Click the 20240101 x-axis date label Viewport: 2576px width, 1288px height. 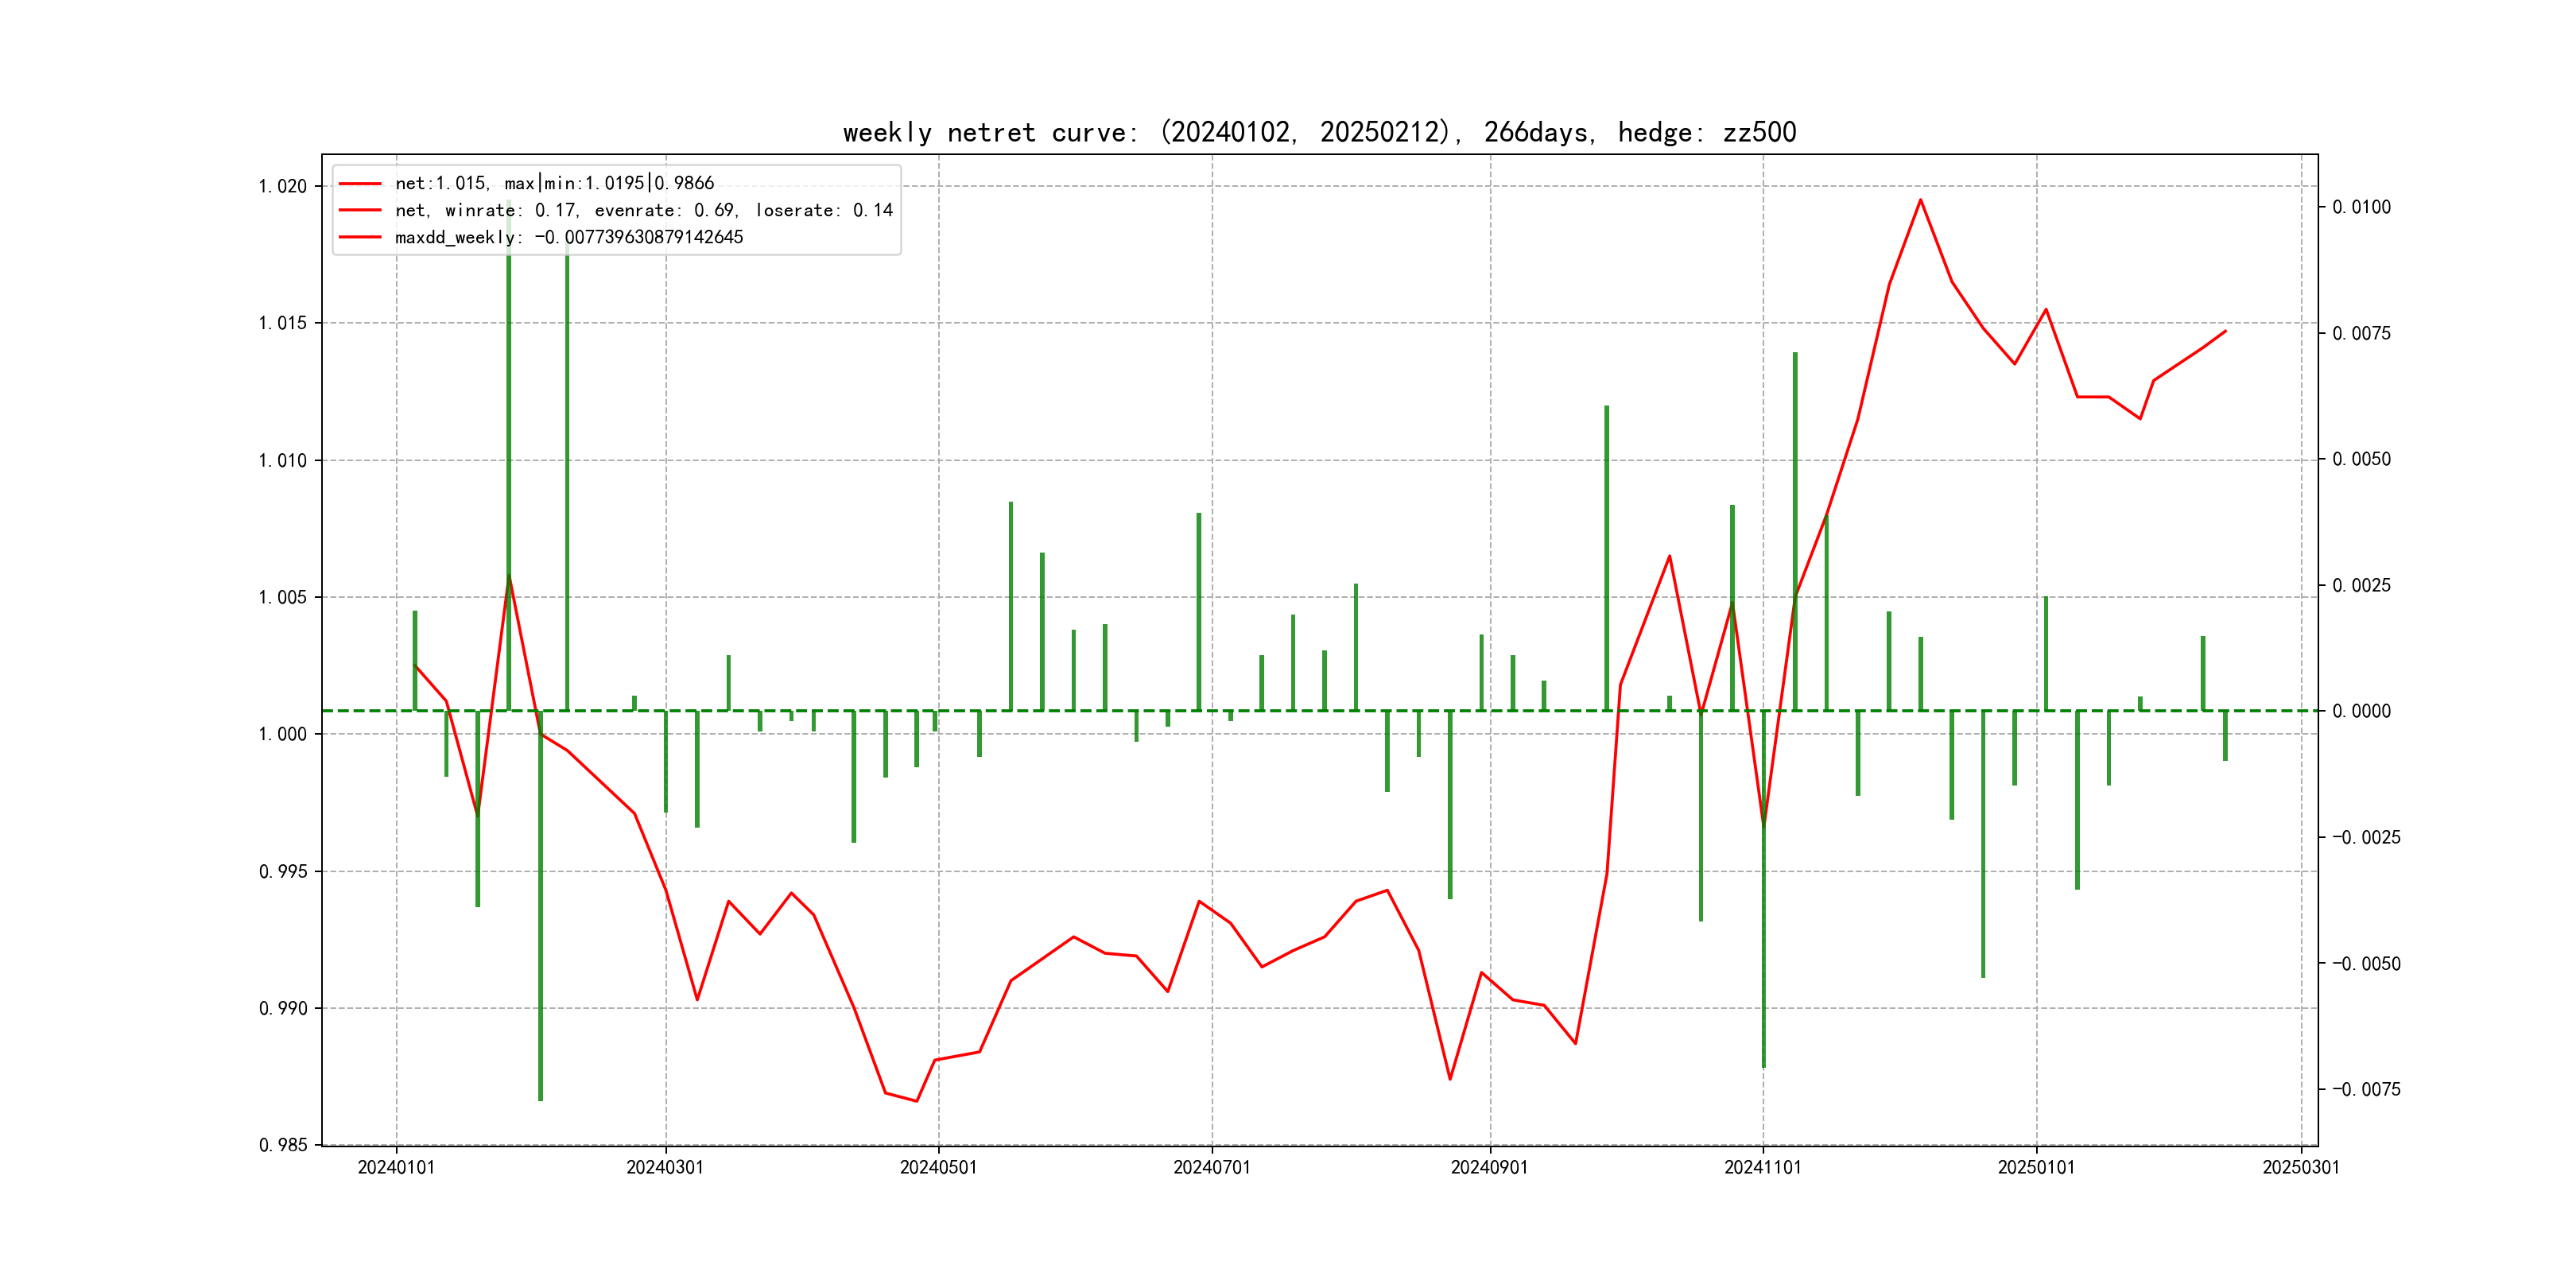click(396, 1167)
